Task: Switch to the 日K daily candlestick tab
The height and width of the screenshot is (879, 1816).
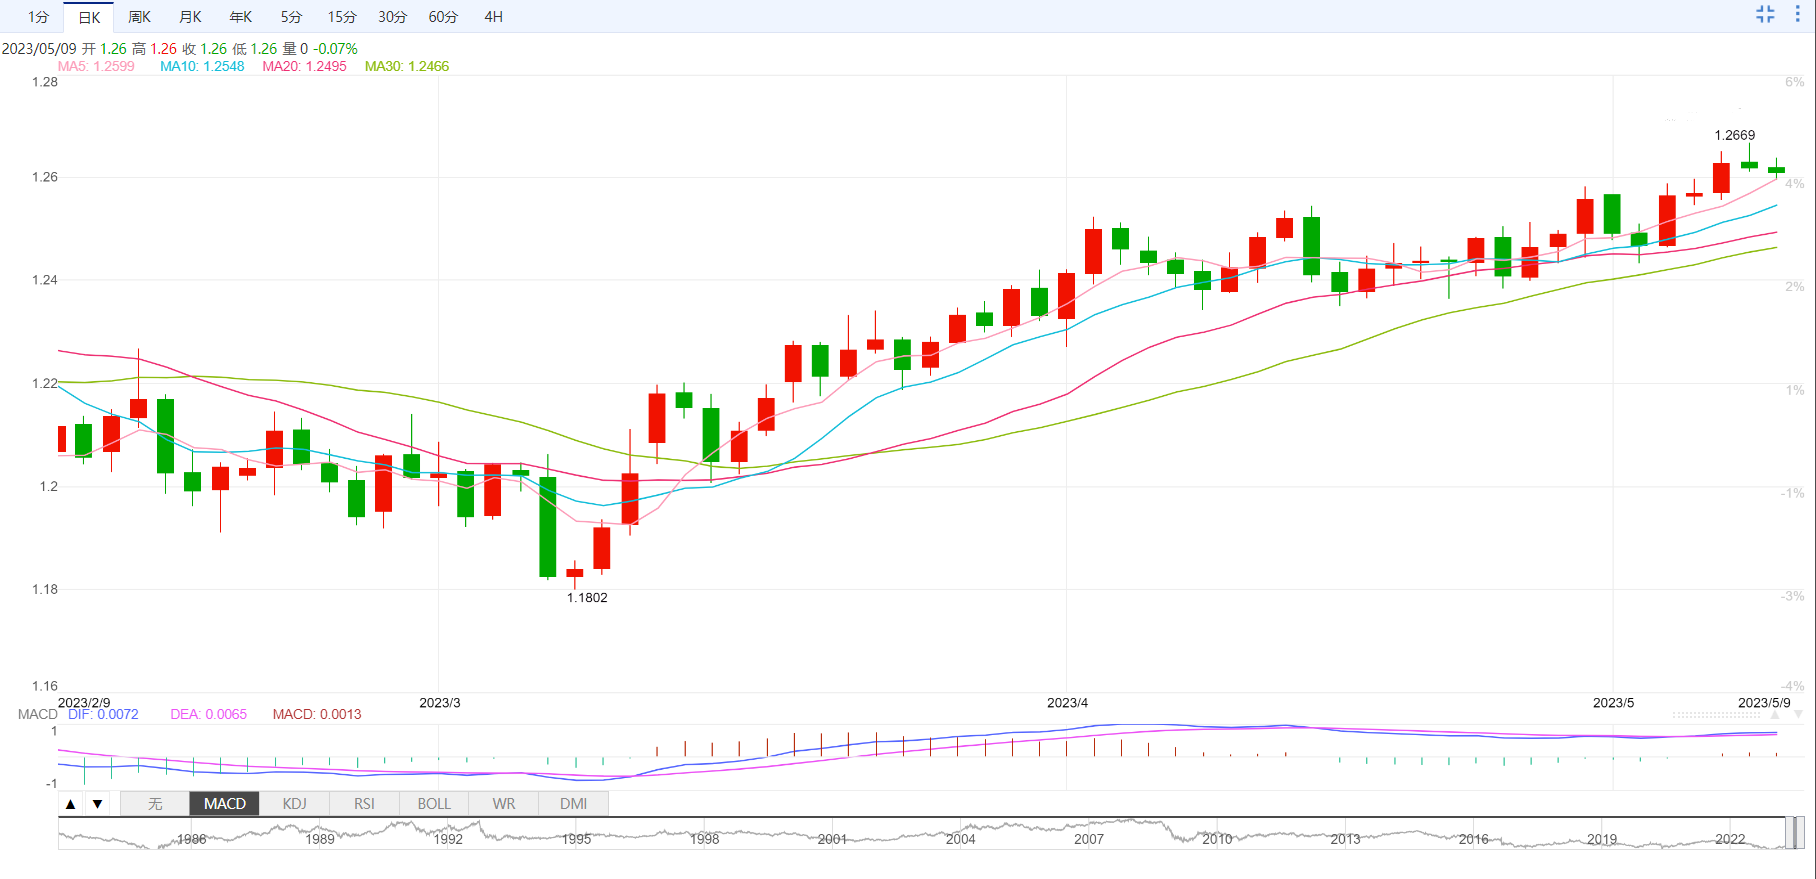Action: (89, 17)
